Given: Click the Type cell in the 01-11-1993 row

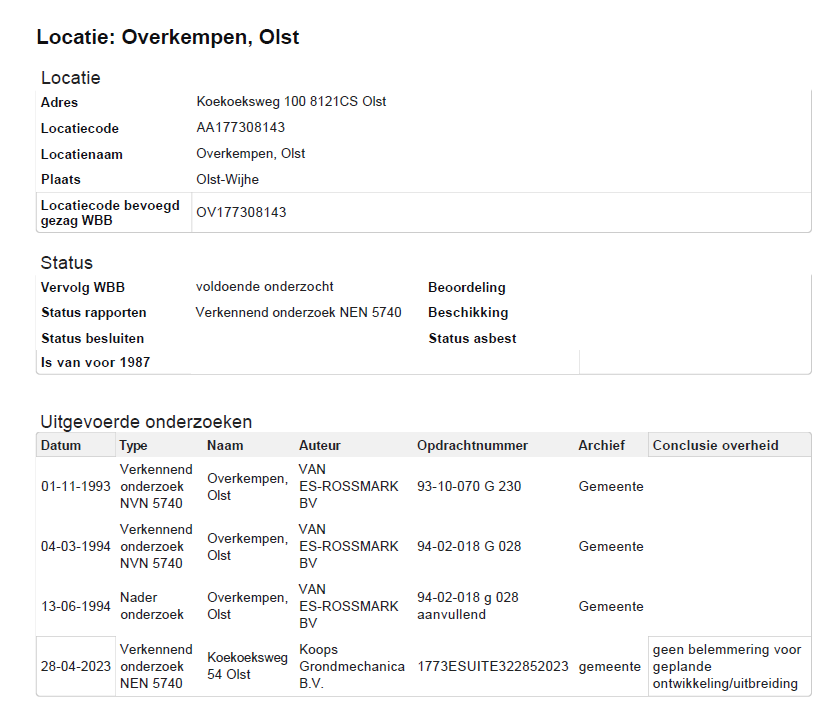Looking at the screenshot, I should [156, 486].
